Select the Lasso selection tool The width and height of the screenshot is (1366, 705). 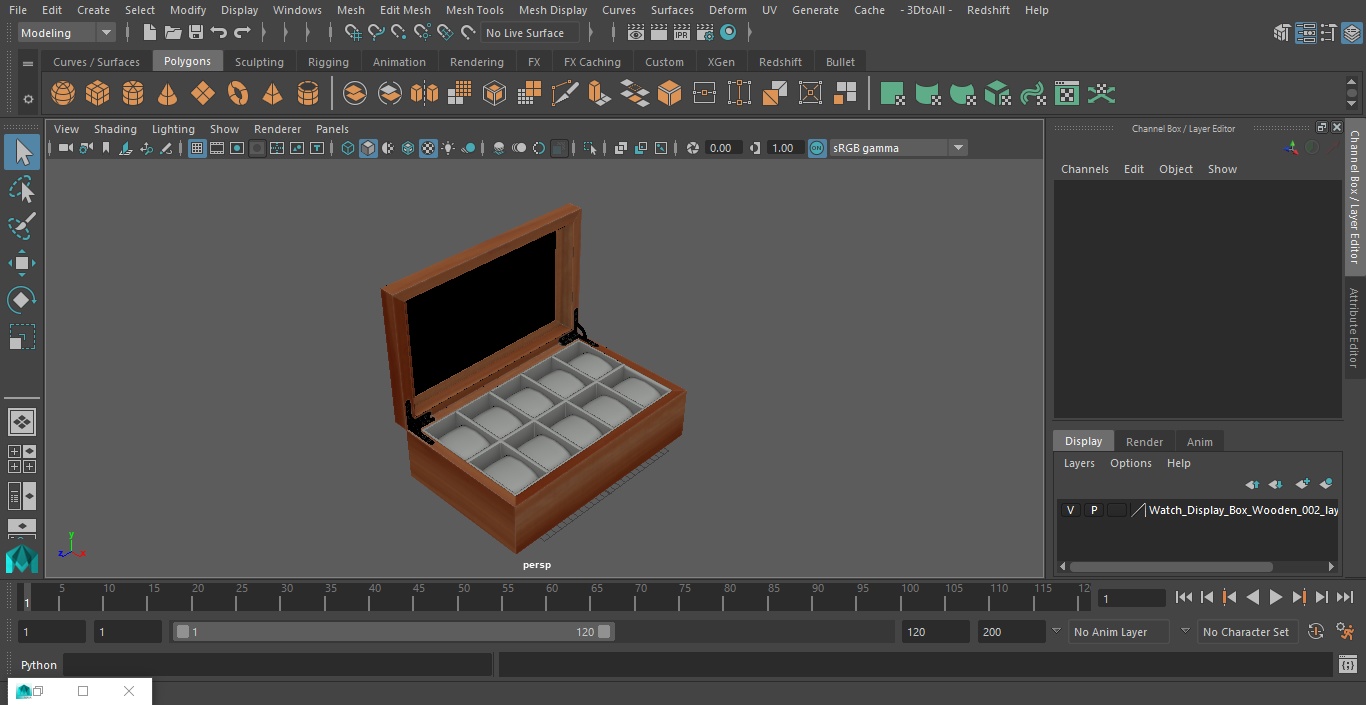click(22, 190)
